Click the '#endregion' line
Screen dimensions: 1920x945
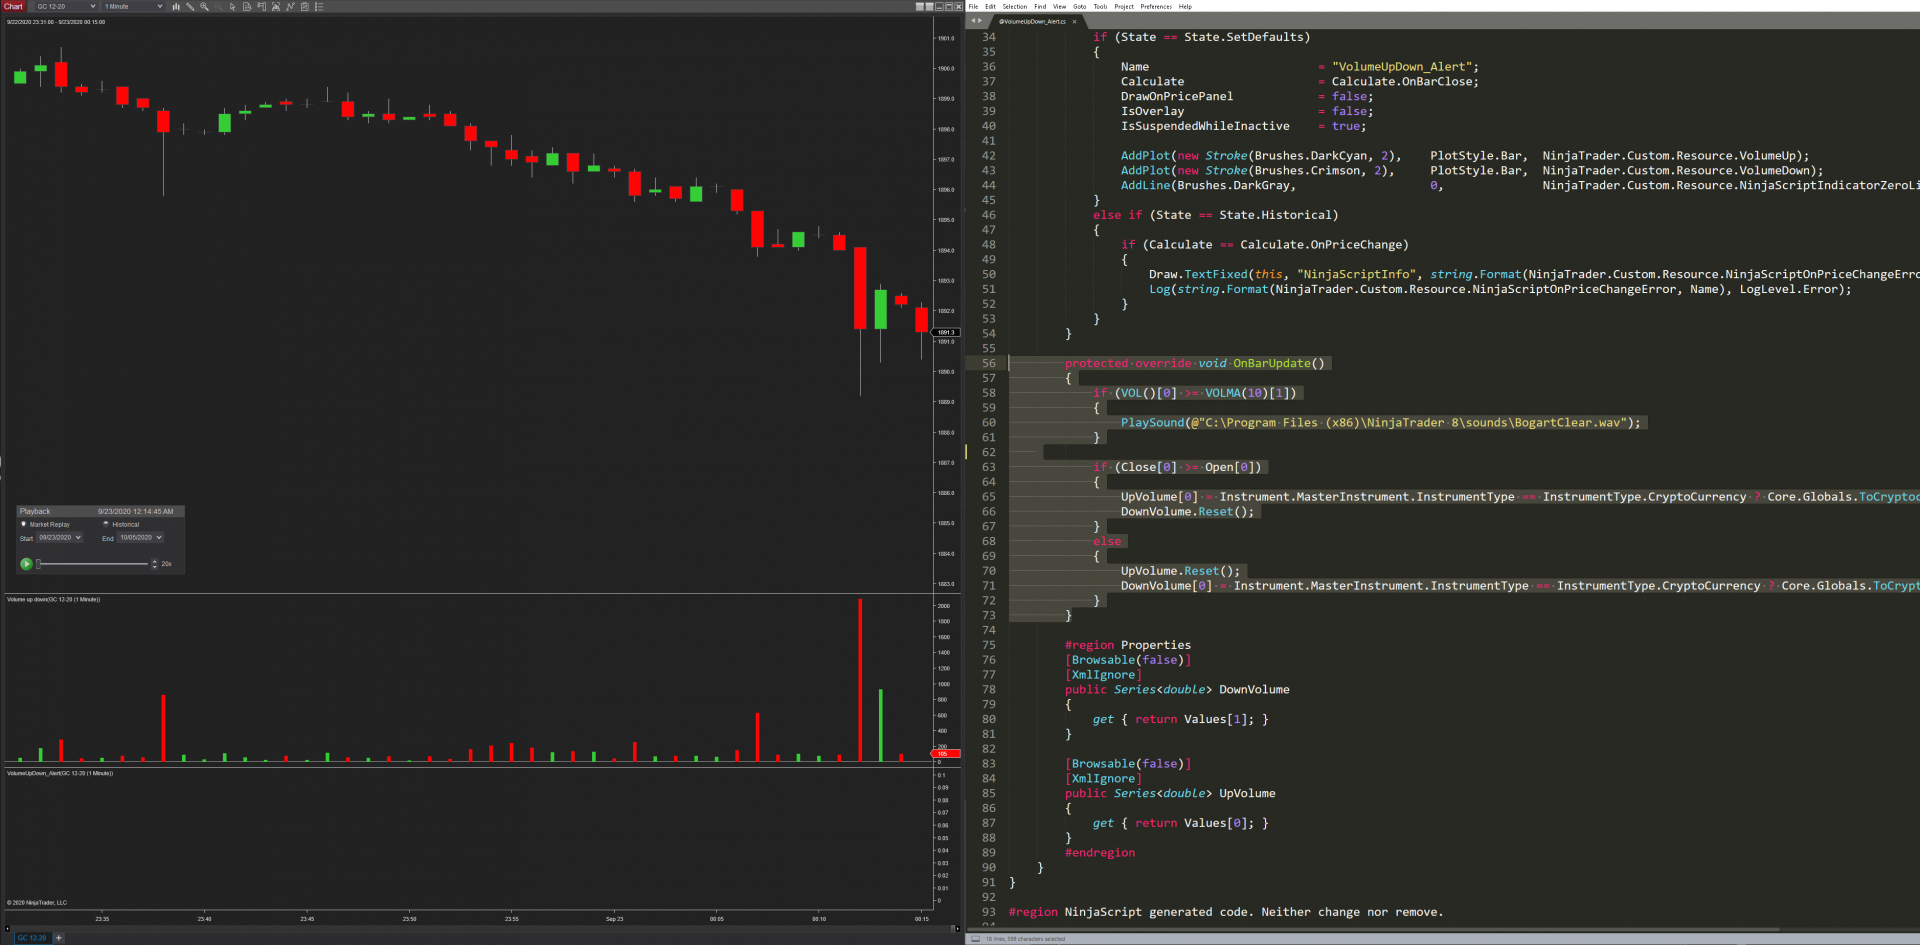tap(1100, 853)
